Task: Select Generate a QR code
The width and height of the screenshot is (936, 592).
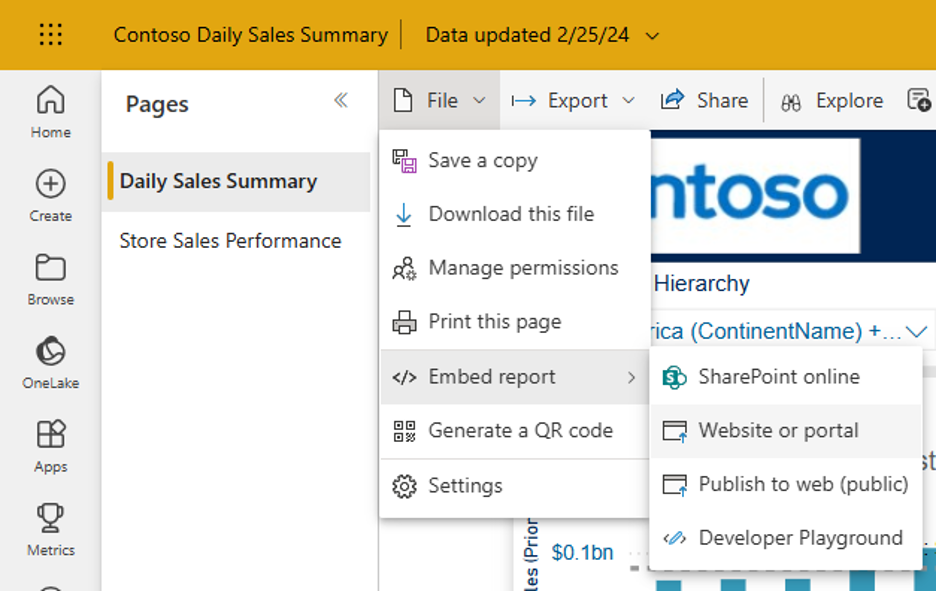Action: 515,431
